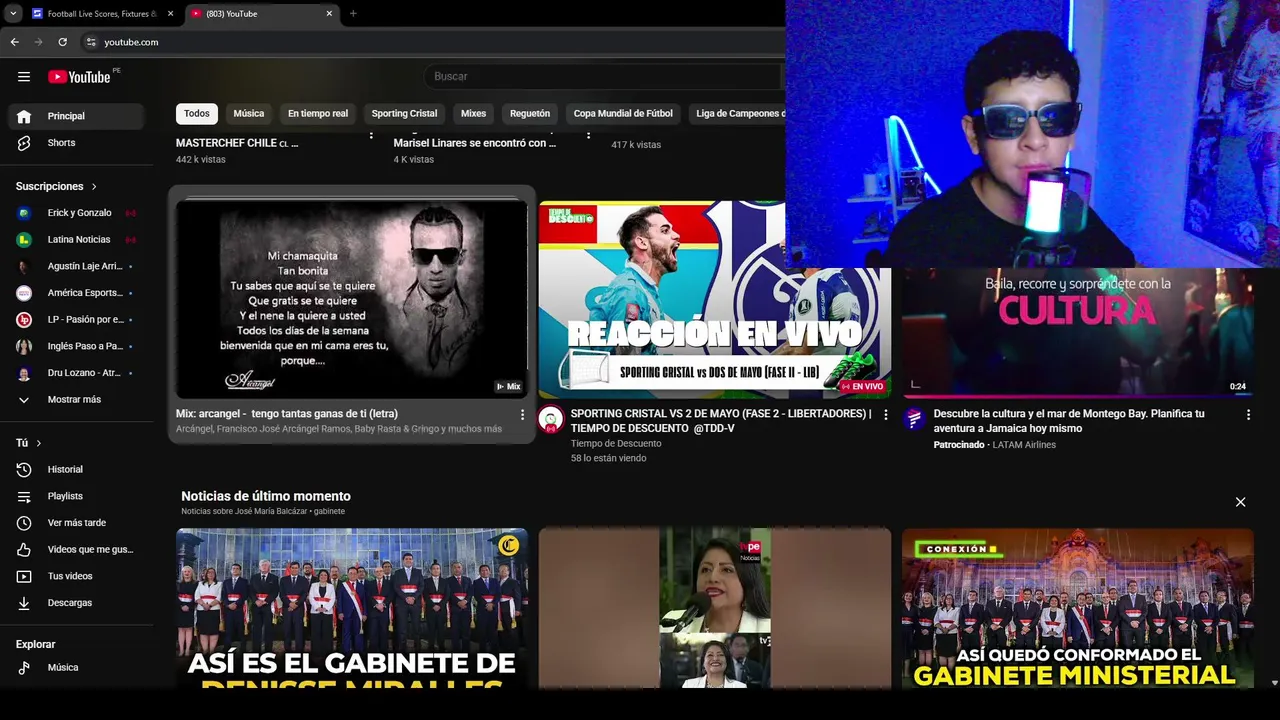
Task: Open options for Marisel Linares video
Action: [x=588, y=135]
